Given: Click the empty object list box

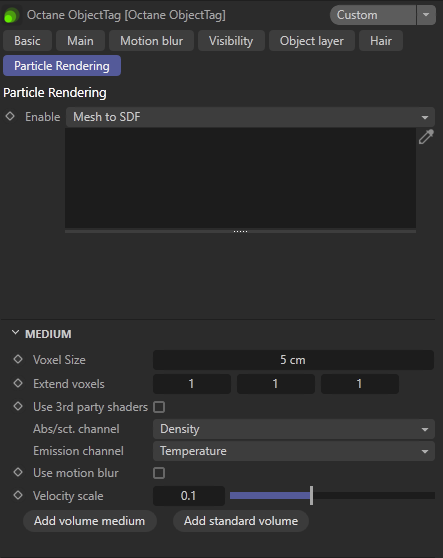Looking at the screenshot, I should coord(240,178).
